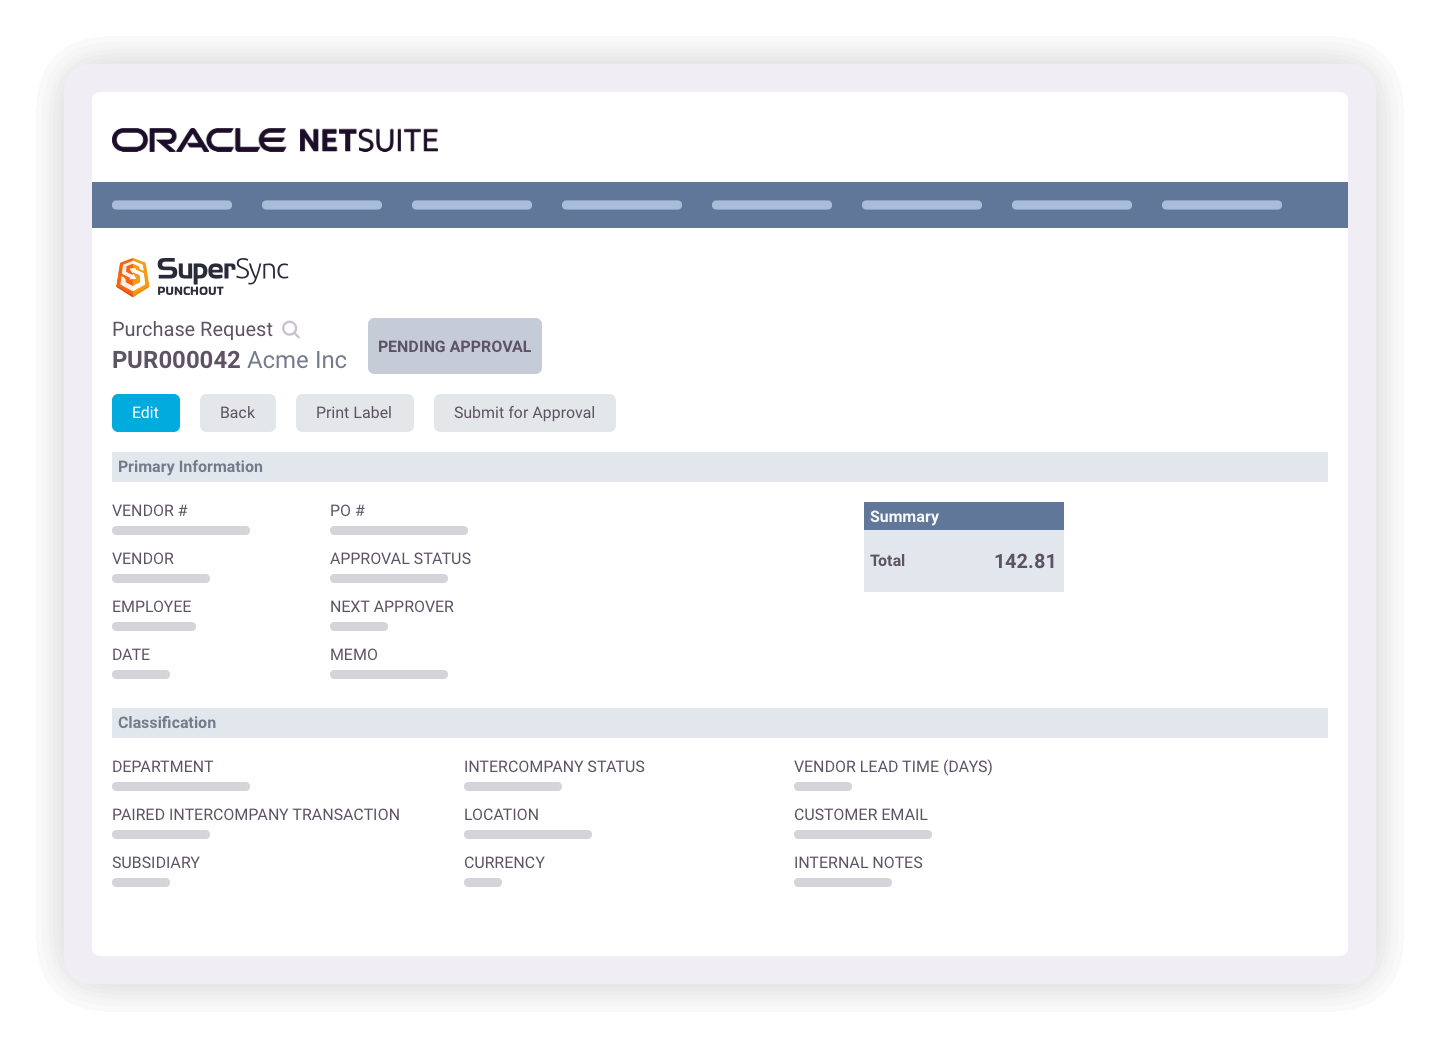The width and height of the screenshot is (1440, 1048).
Task: Click the SuperSync PunchOut logo
Action: tap(202, 276)
